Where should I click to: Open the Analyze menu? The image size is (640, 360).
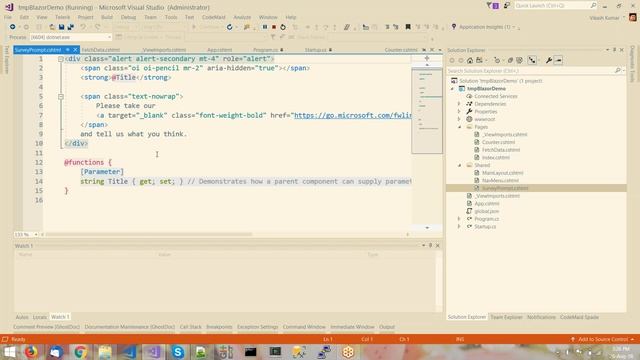pyautogui.click(x=242, y=17)
